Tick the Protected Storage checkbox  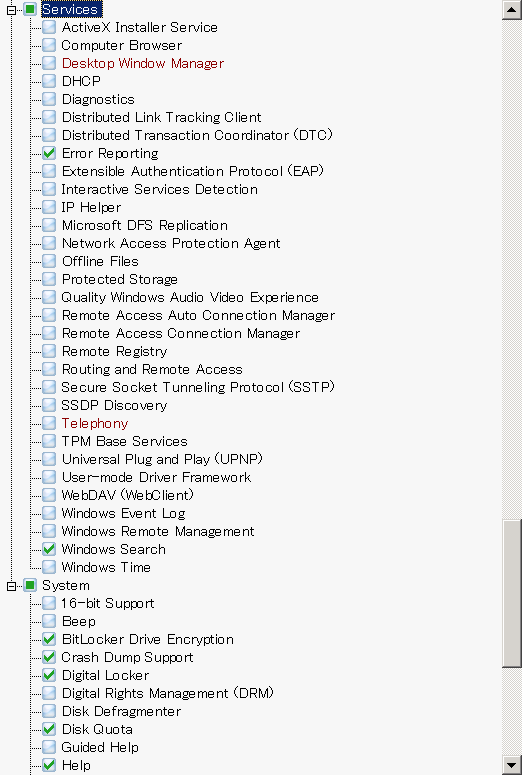point(49,279)
